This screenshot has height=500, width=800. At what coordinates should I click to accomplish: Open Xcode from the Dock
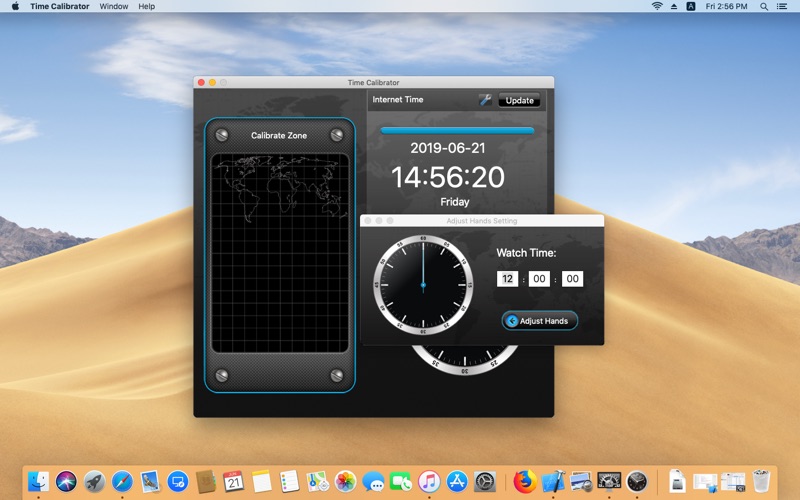point(553,481)
